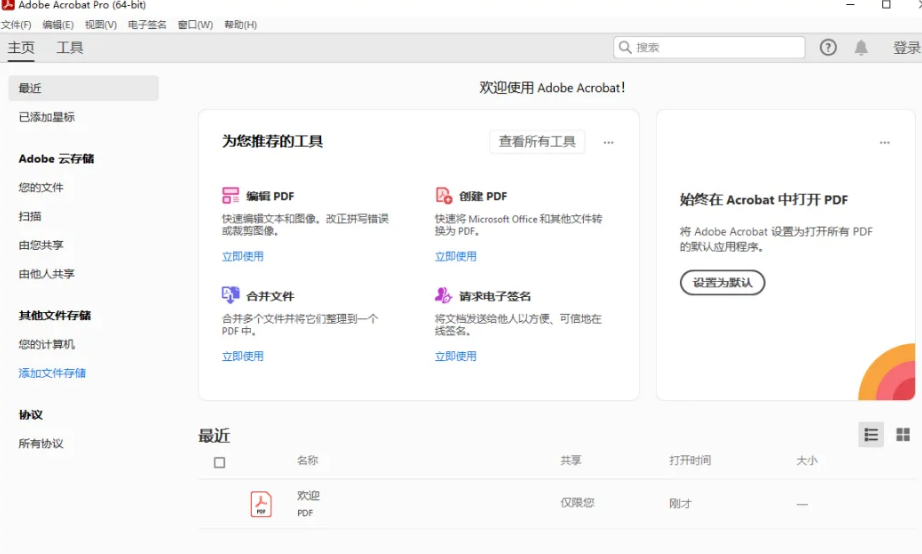The width and height of the screenshot is (922, 554).
Task: Open more options on recommended tools card
Action: (609, 142)
